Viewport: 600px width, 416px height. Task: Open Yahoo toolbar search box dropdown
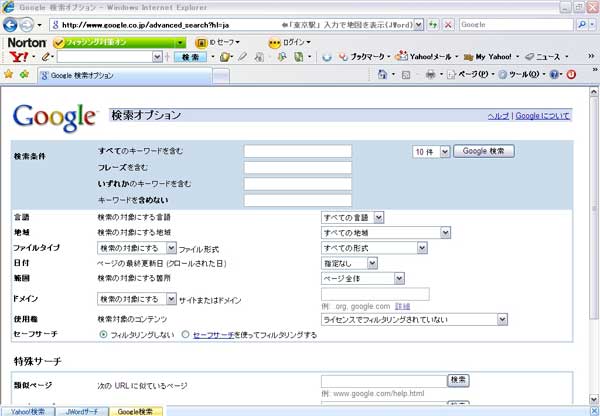point(157,57)
